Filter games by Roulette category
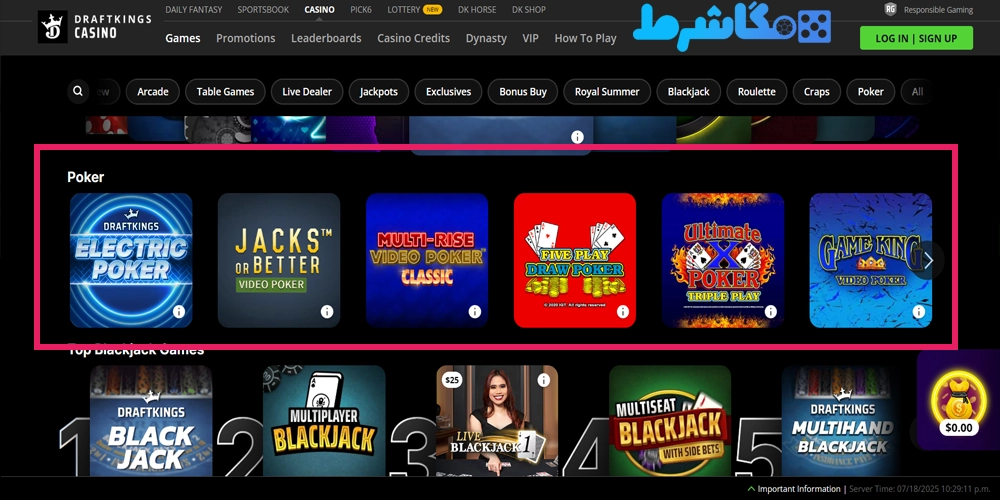This screenshot has height=500, width=1000. coord(757,92)
